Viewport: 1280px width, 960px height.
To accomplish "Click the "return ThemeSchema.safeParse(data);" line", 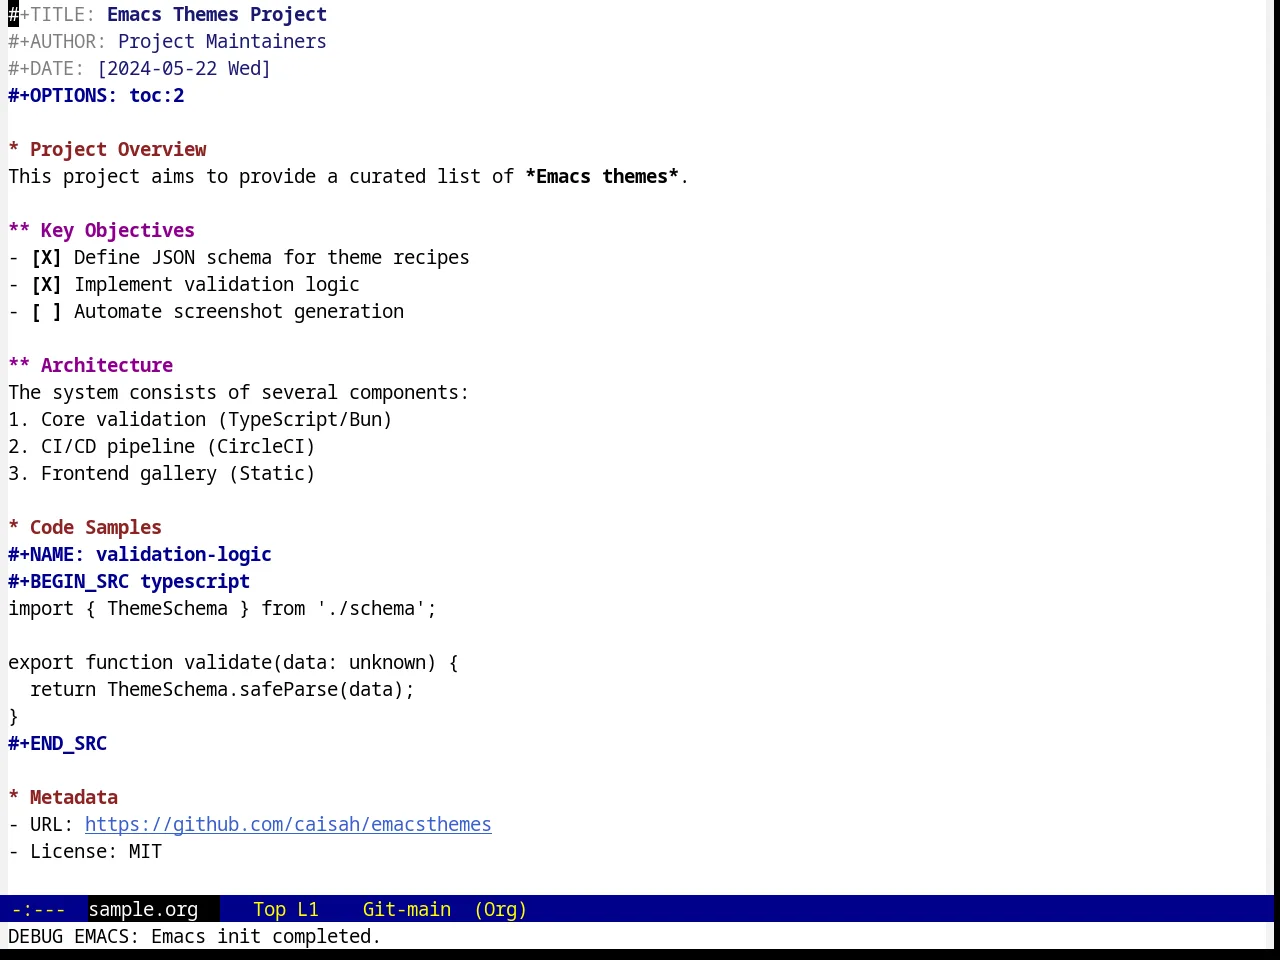I will (222, 690).
